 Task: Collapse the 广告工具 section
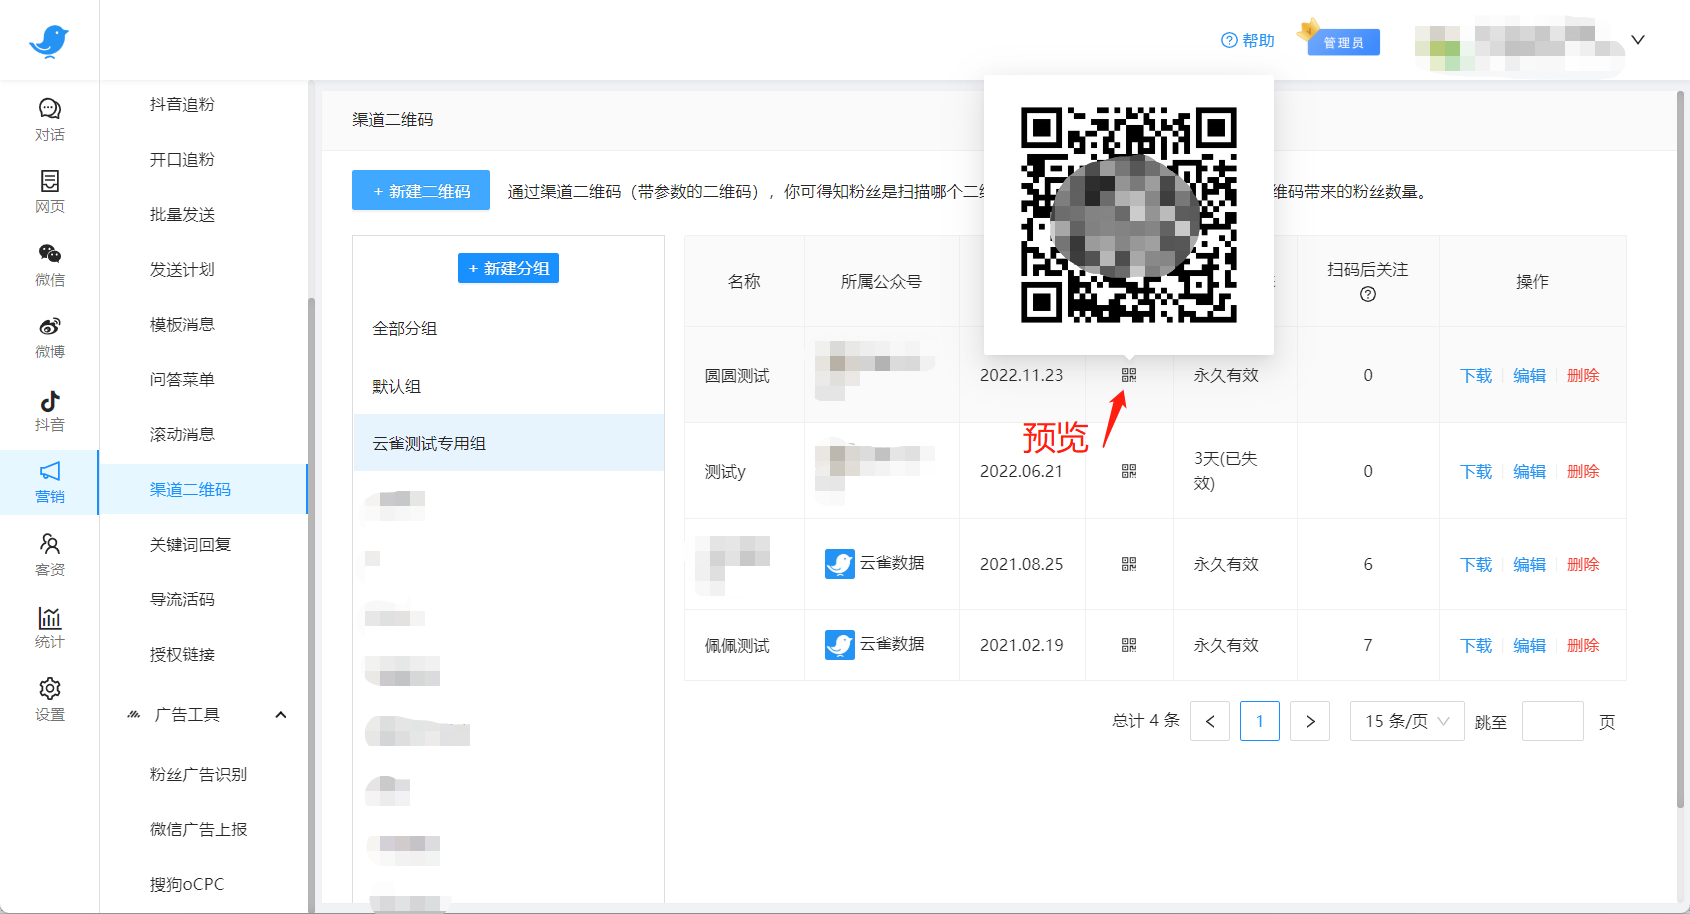coord(281,714)
